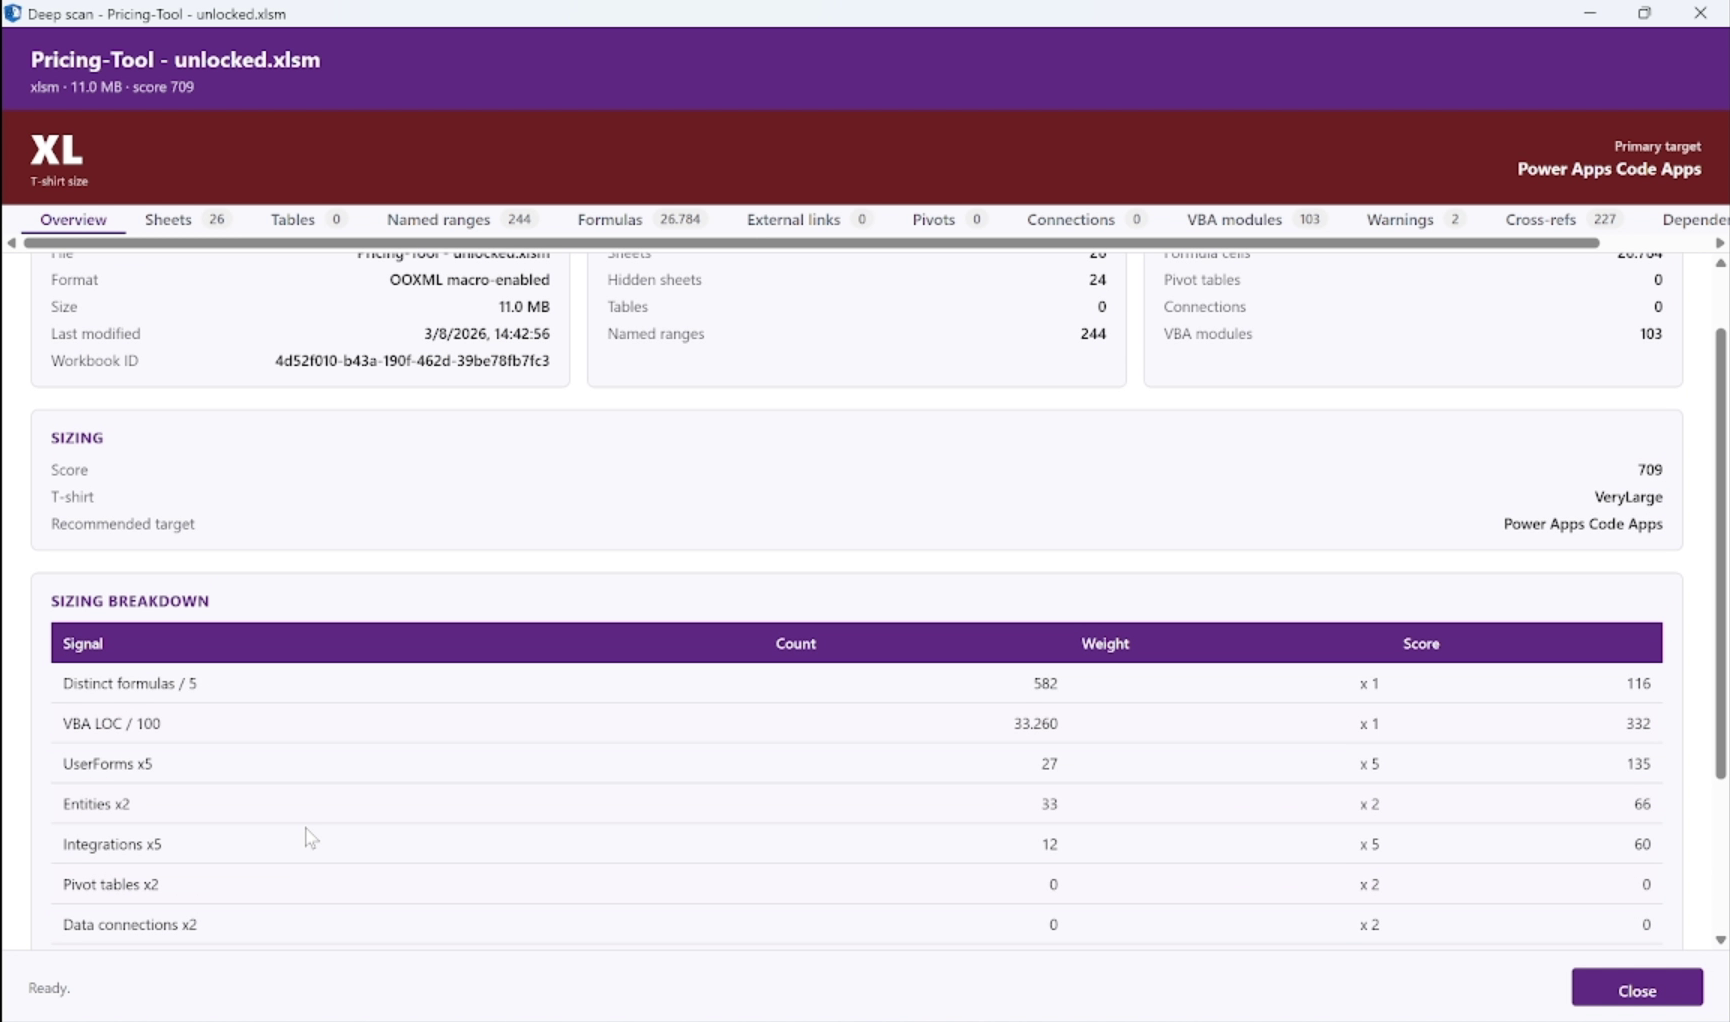Click the Primary target 'Power Apps Code Apps' header
This screenshot has width=1730, height=1022.
(x=1609, y=169)
